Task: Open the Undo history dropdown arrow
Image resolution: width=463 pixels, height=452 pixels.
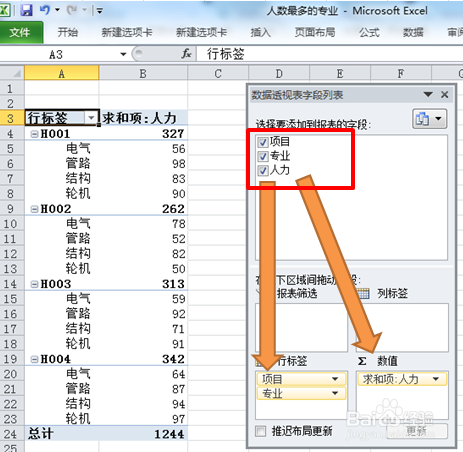Action: (57, 10)
